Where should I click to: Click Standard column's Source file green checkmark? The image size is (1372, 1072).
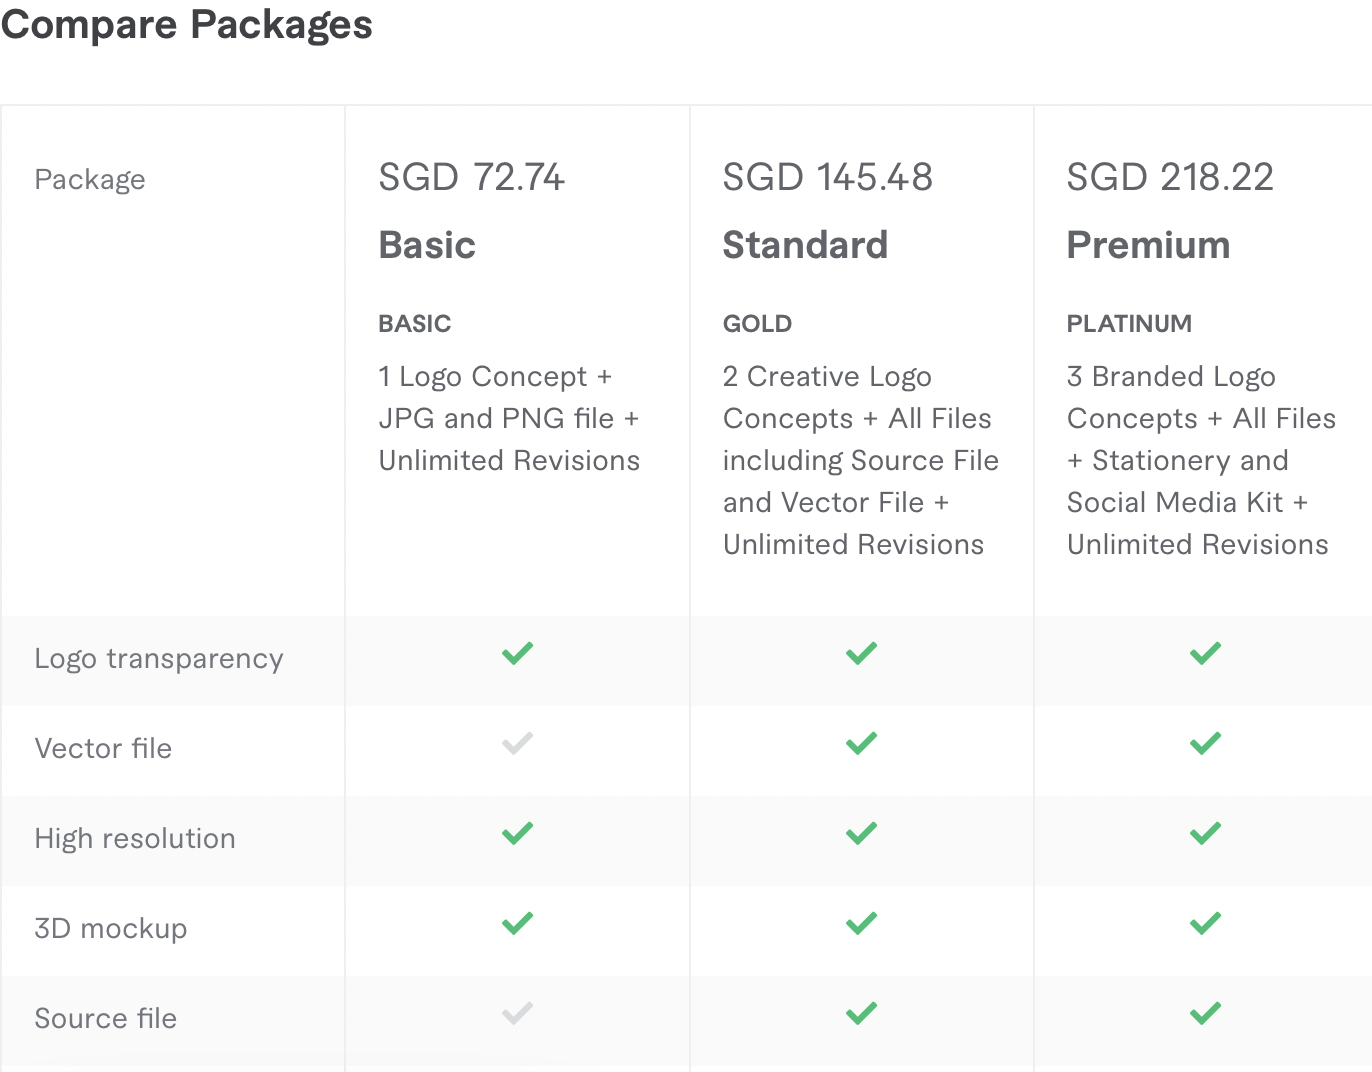861,1014
